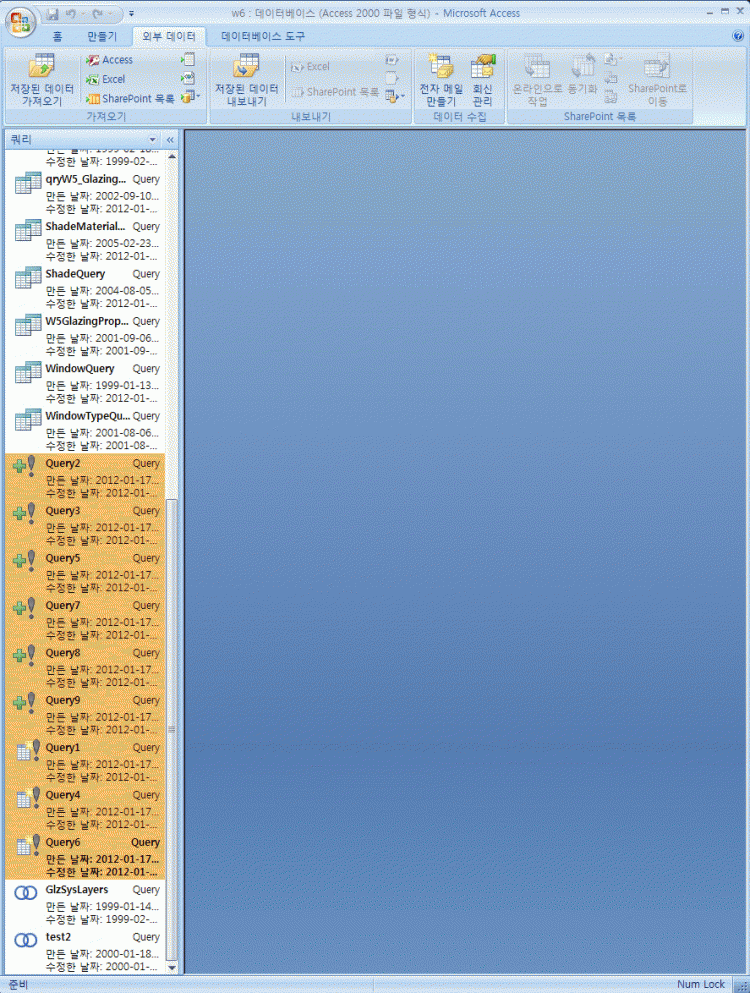Open the 쿼리 navigation pane dropdown
The height and width of the screenshot is (993, 750).
coord(153,139)
